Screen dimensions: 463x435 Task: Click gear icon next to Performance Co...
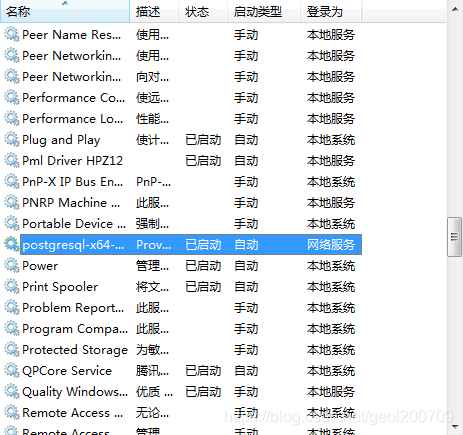coord(12,98)
